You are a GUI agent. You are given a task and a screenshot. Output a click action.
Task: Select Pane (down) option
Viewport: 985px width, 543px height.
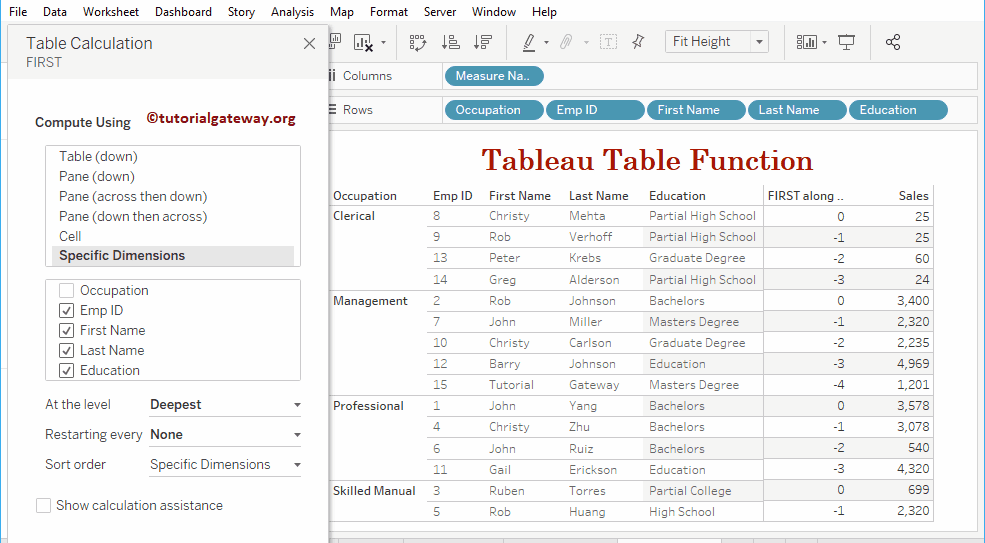pyautogui.click(x=173, y=177)
